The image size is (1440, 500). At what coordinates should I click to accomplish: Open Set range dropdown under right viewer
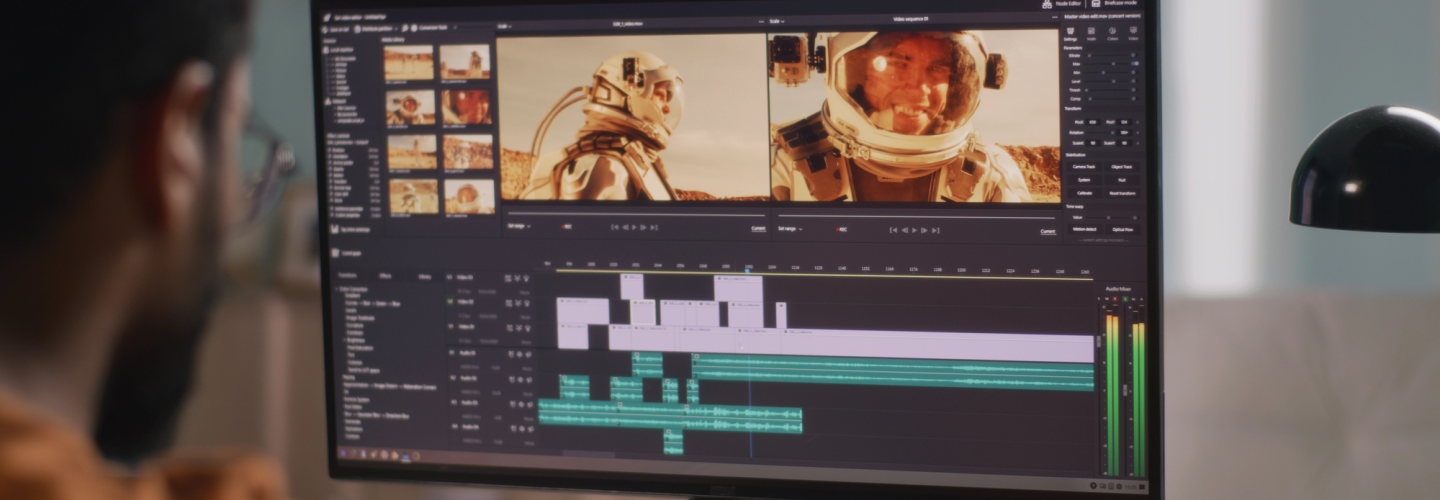coord(790,229)
